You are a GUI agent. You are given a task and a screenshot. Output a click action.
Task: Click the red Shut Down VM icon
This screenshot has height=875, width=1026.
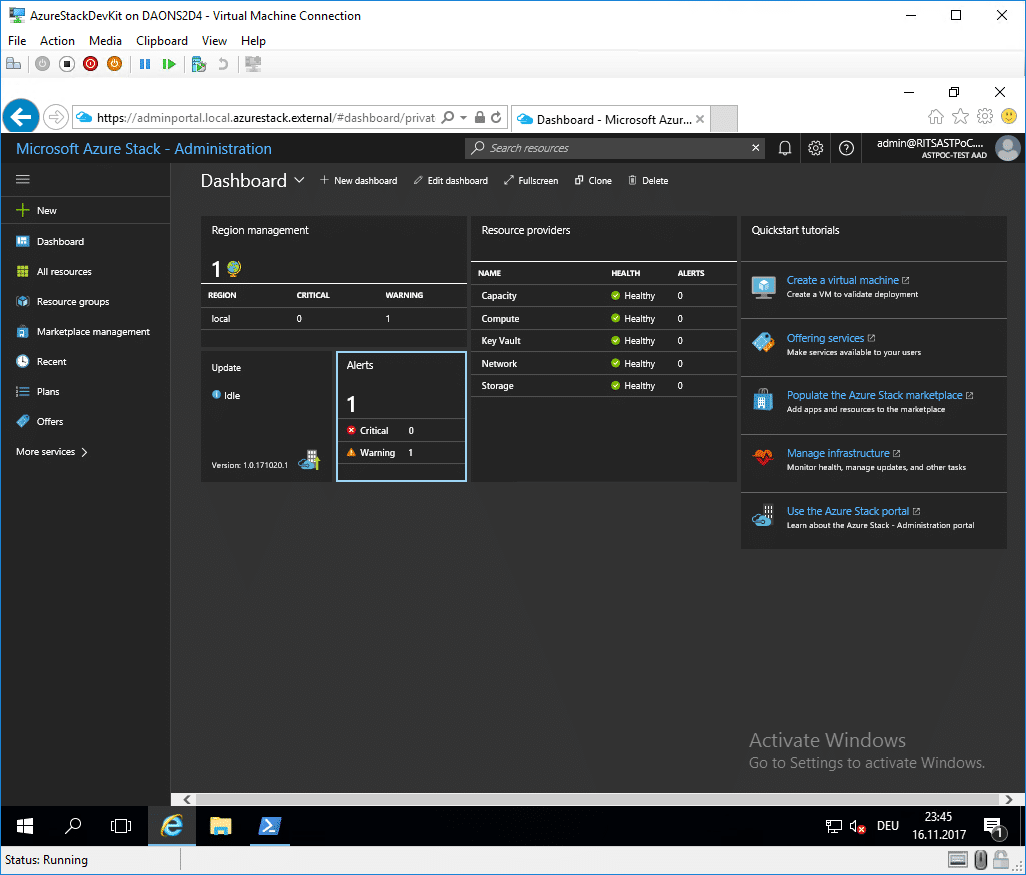coord(90,64)
